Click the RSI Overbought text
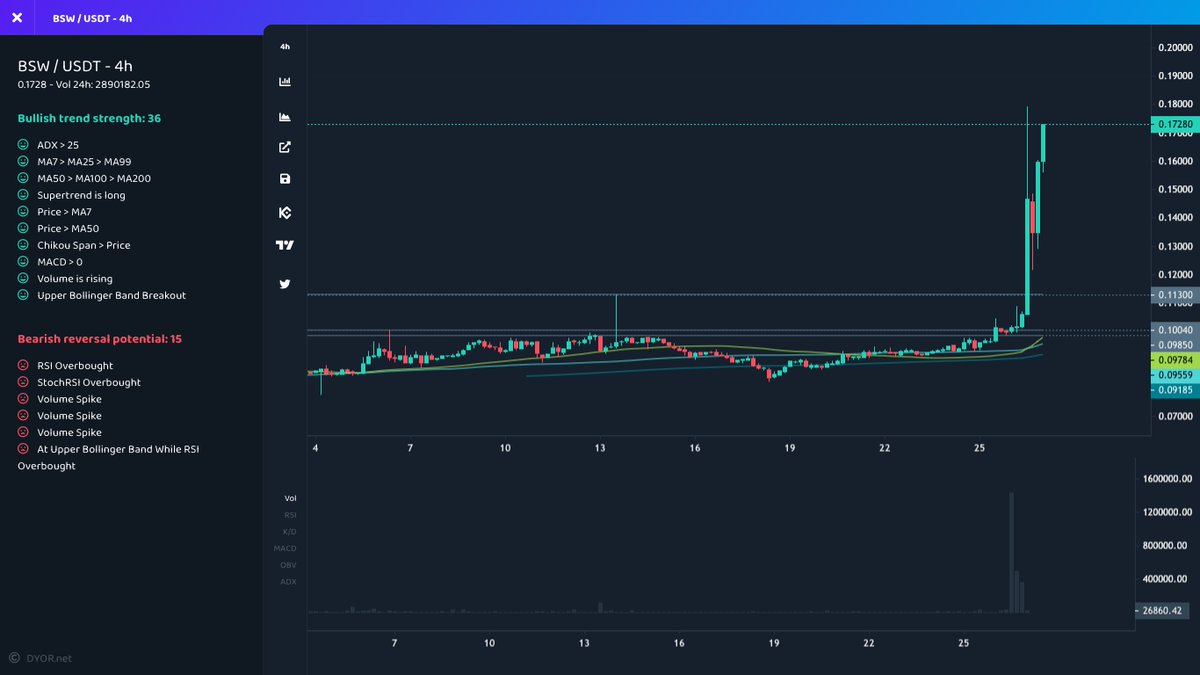 (x=75, y=365)
